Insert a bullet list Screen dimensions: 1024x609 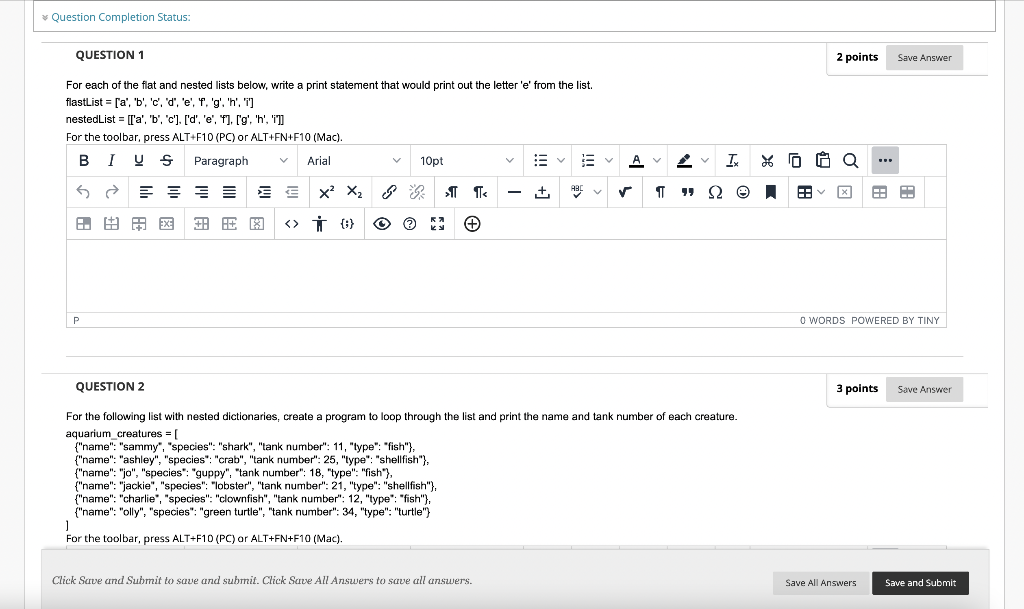[541, 161]
